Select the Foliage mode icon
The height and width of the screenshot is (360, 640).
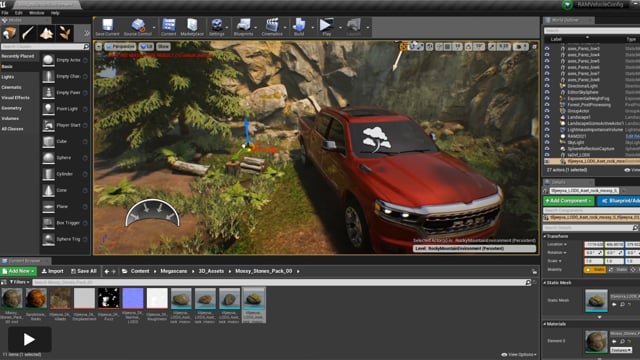click(64, 33)
